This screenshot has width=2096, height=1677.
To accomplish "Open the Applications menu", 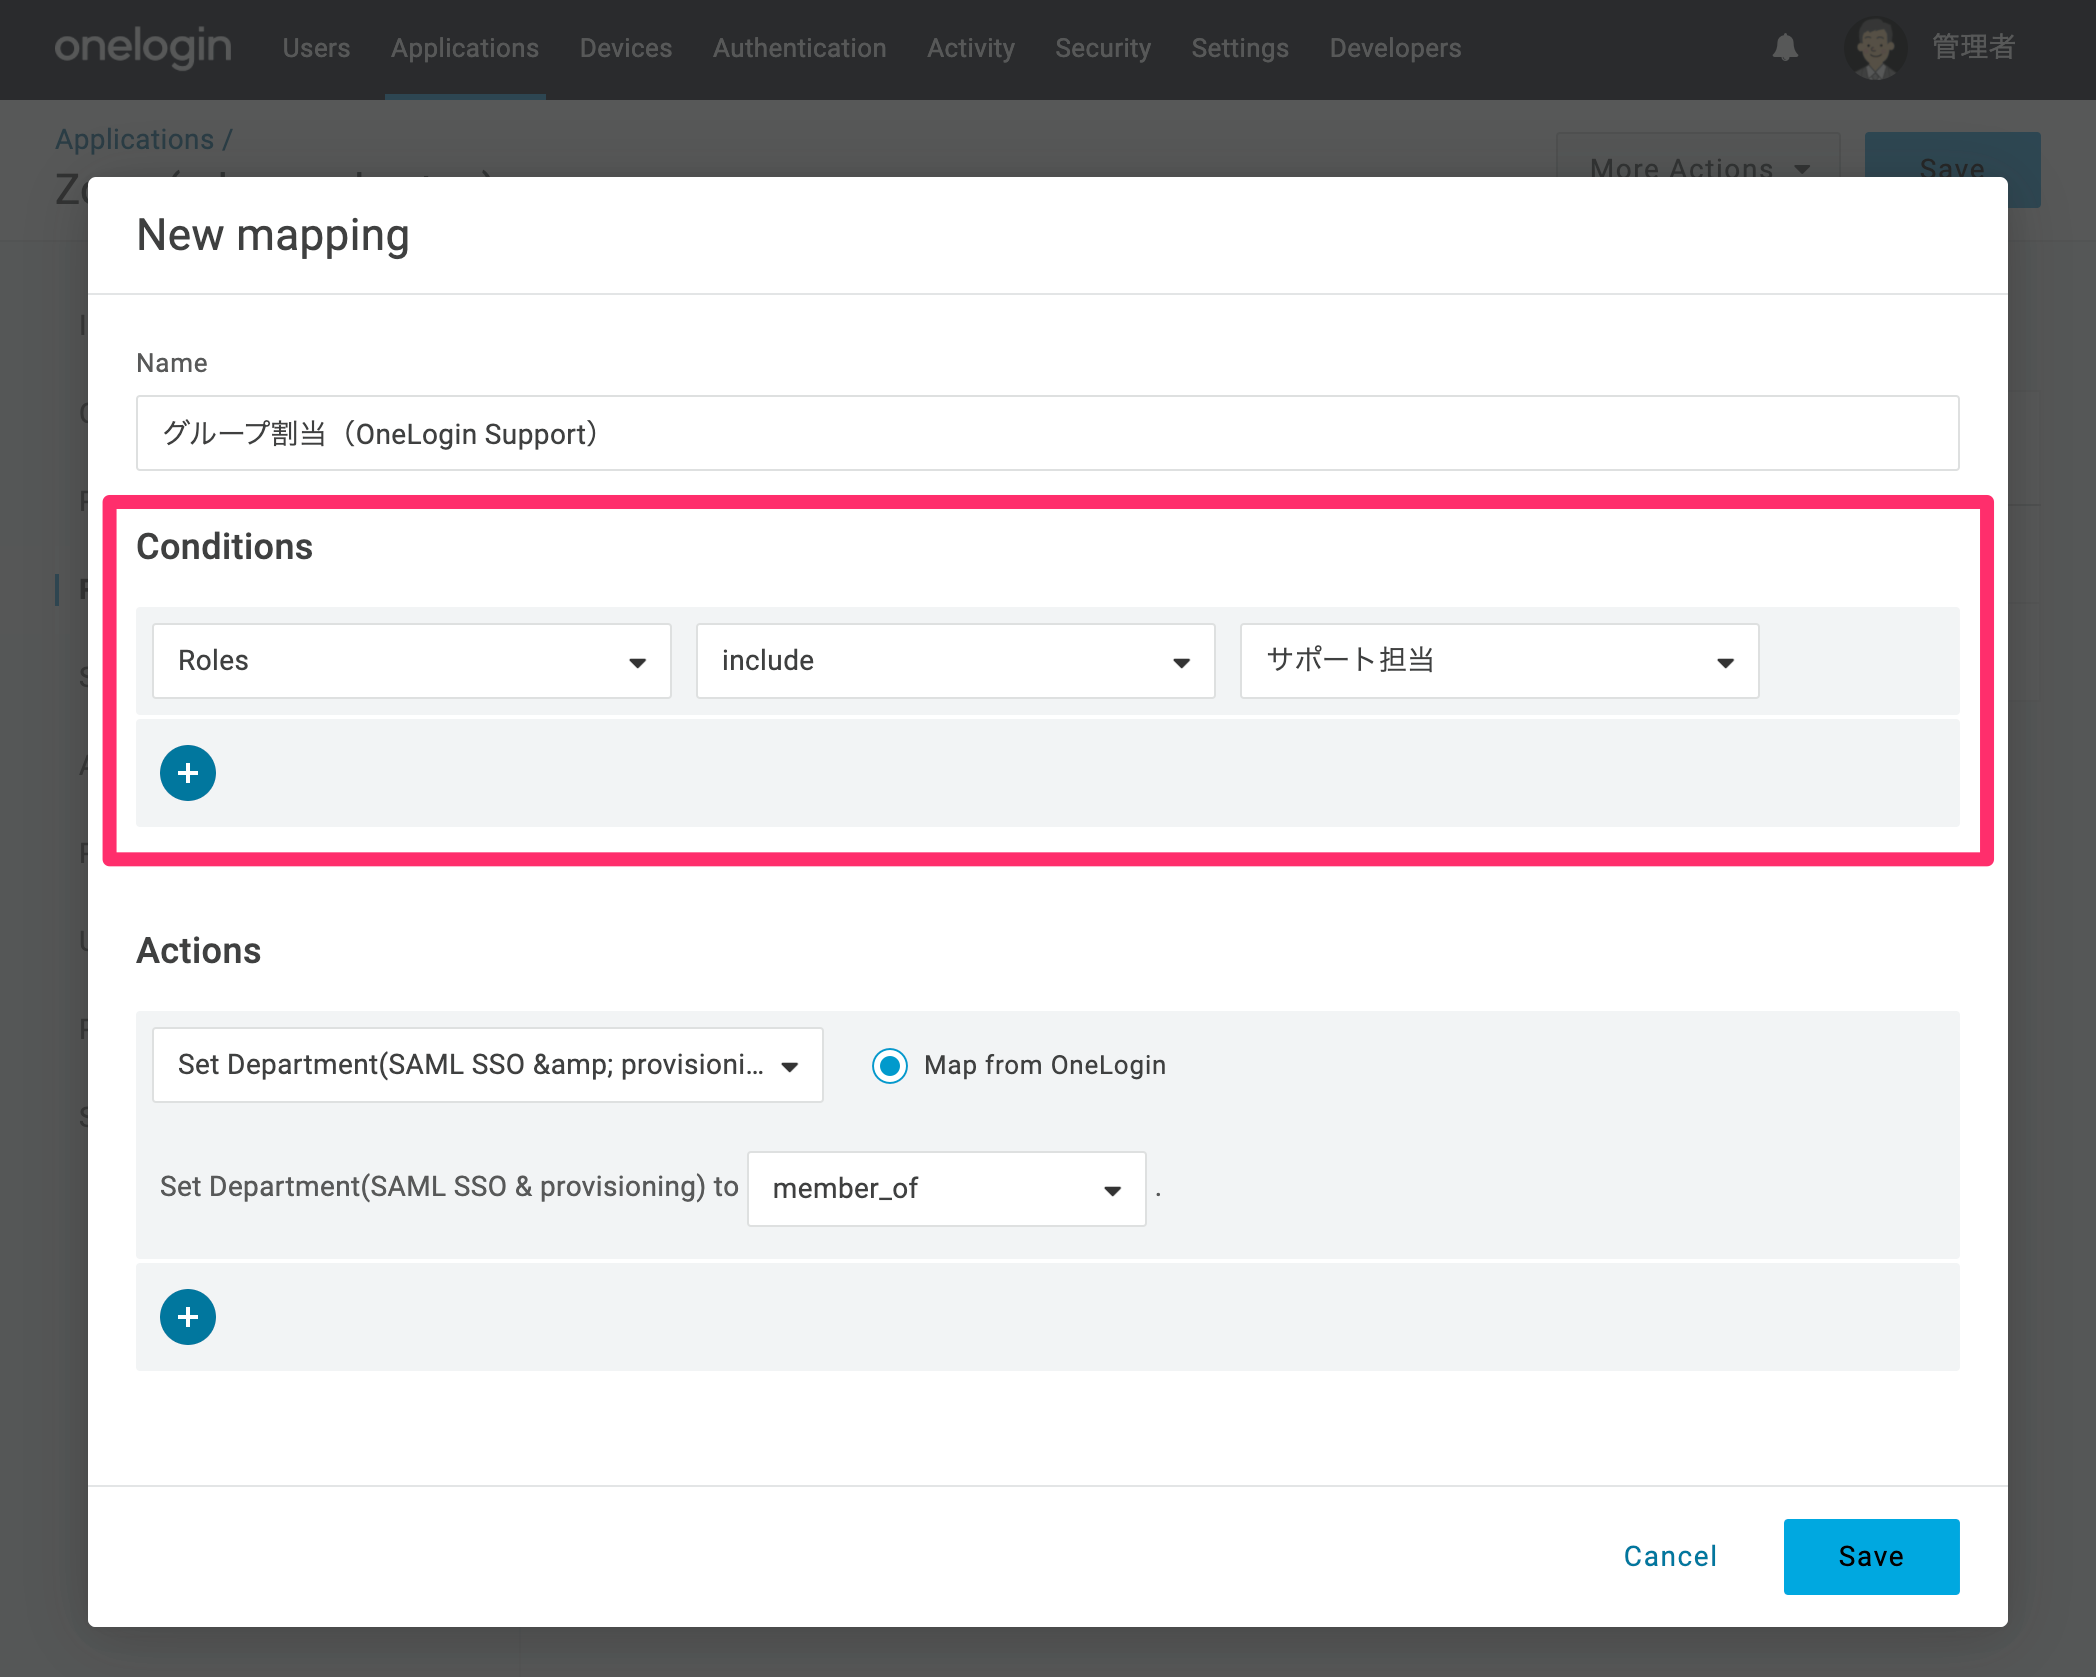I will point(465,48).
